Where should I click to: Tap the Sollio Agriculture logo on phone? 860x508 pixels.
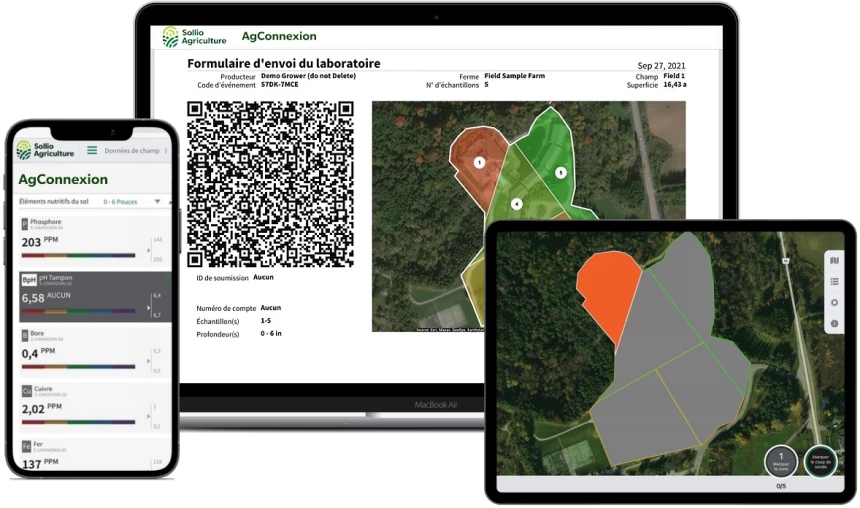[45, 150]
